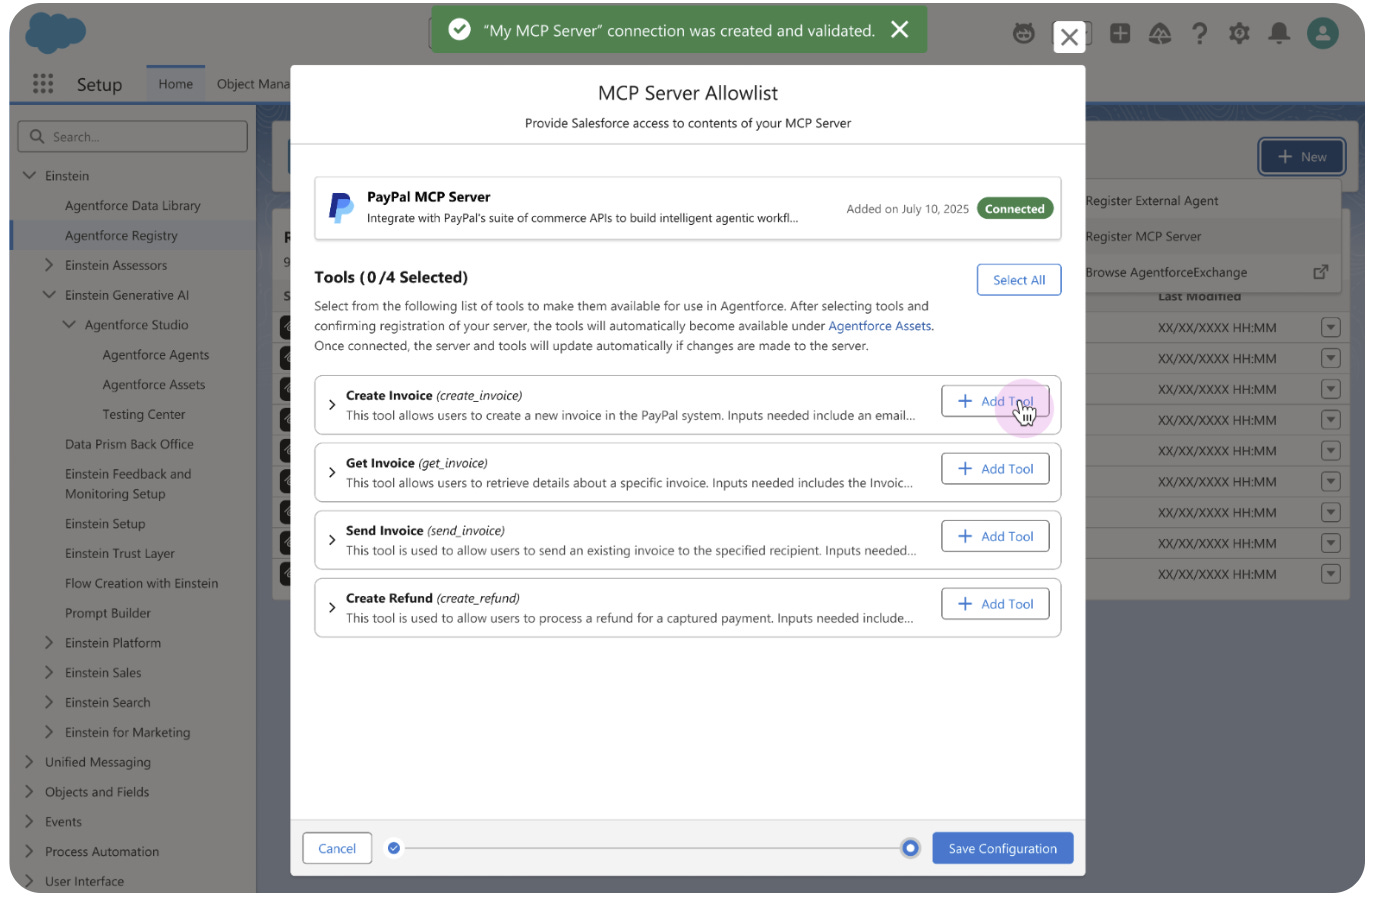Click the PayPal MCP Server title
The width and height of the screenshot is (1391, 898).
pyautogui.click(x=428, y=197)
